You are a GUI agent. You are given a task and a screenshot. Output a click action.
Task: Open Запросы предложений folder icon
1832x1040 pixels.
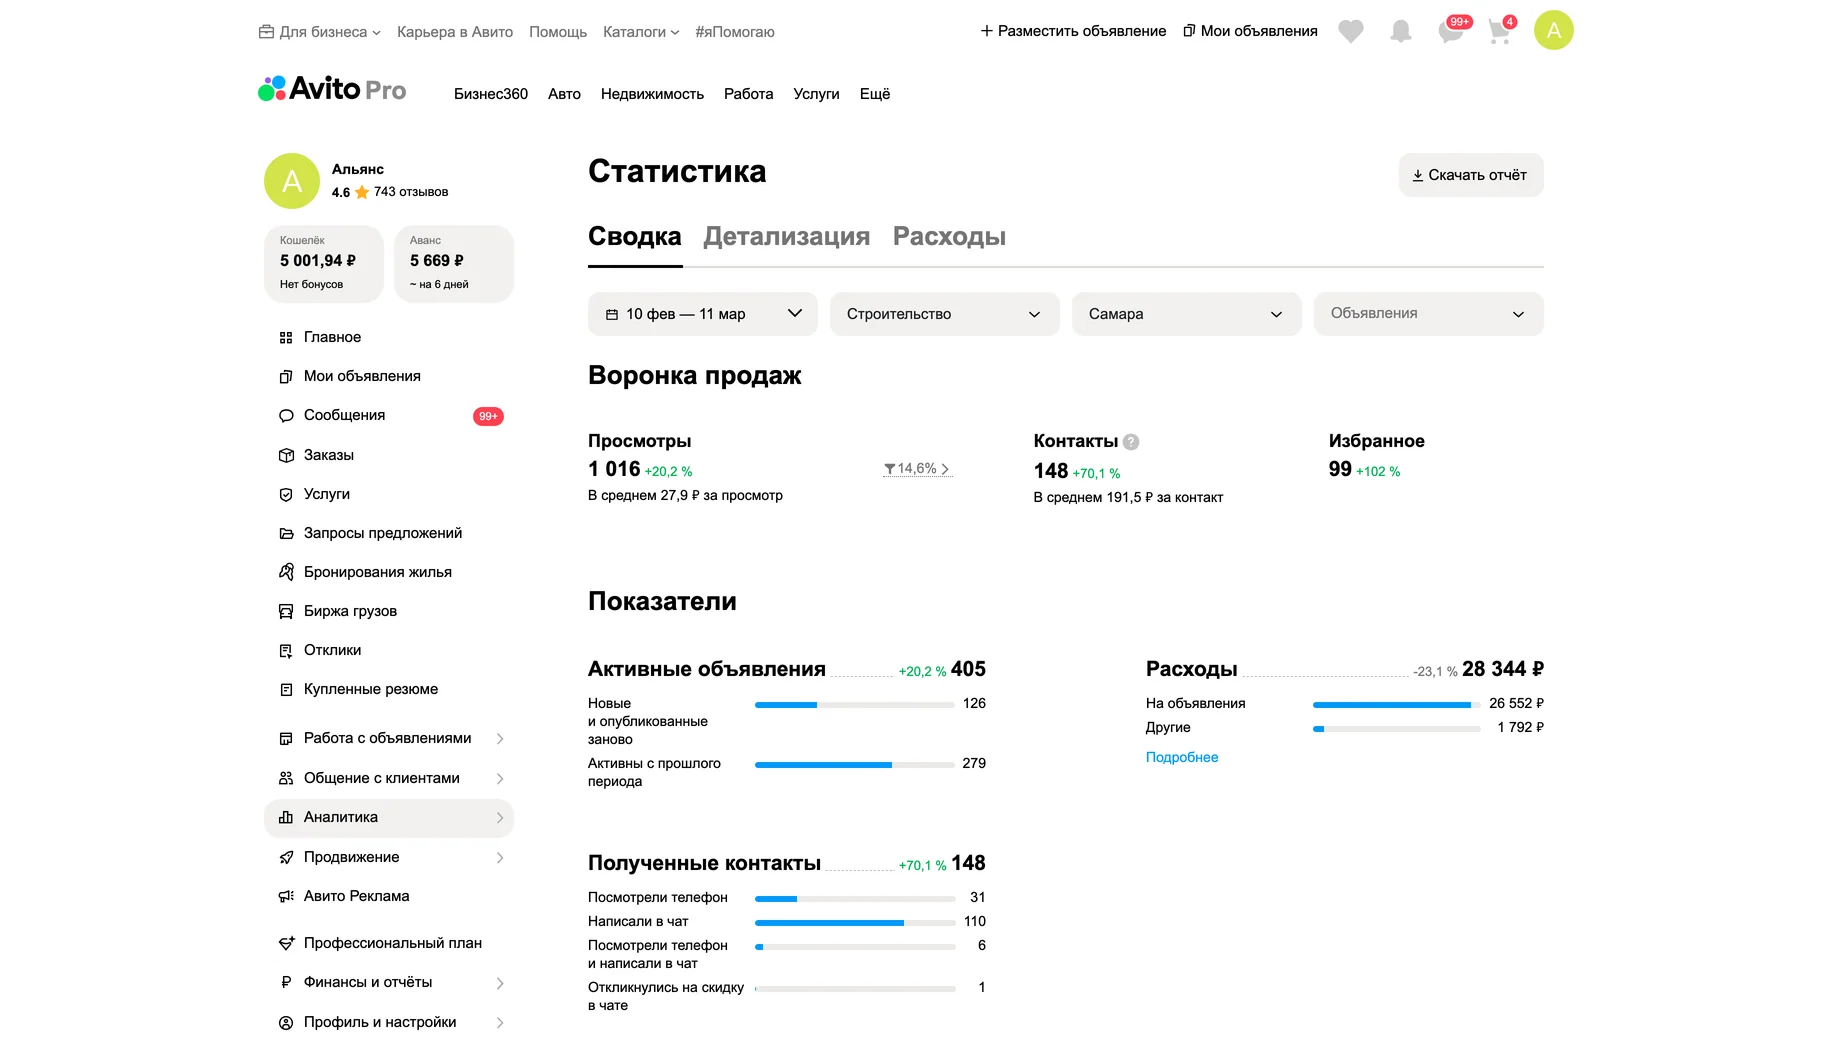click(286, 533)
